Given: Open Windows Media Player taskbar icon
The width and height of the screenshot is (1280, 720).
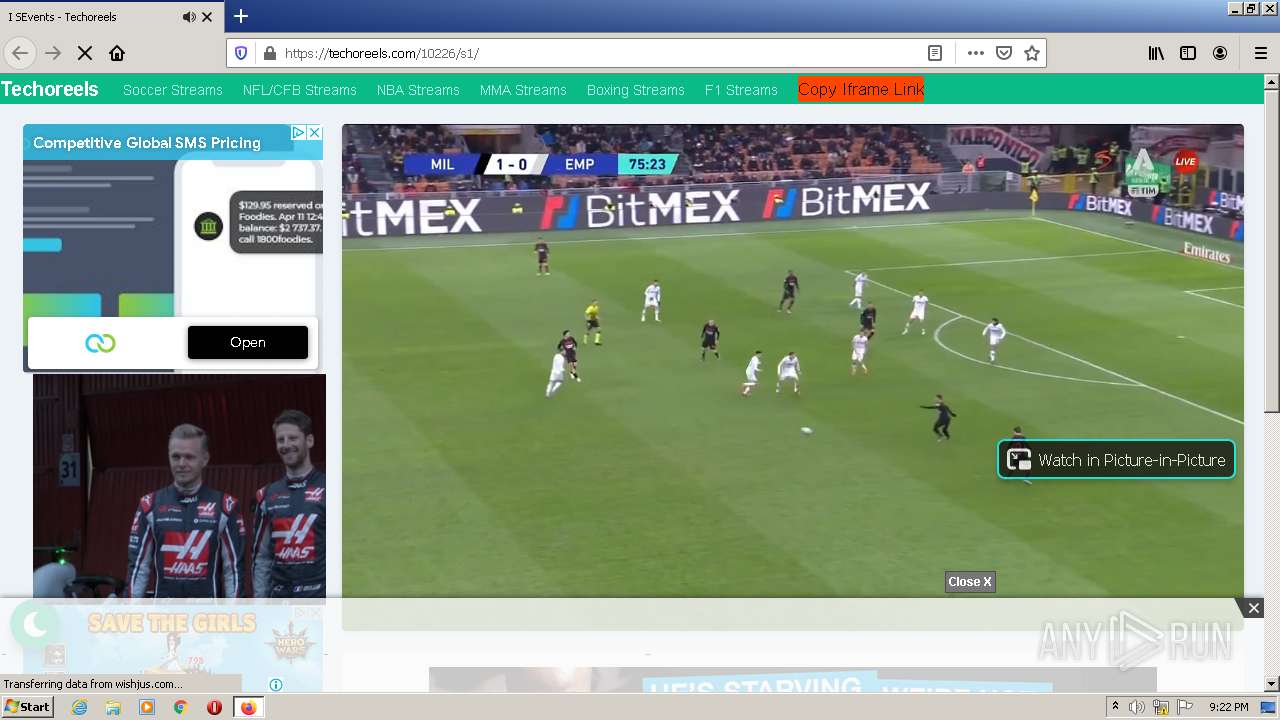Looking at the screenshot, I should click(147, 707).
